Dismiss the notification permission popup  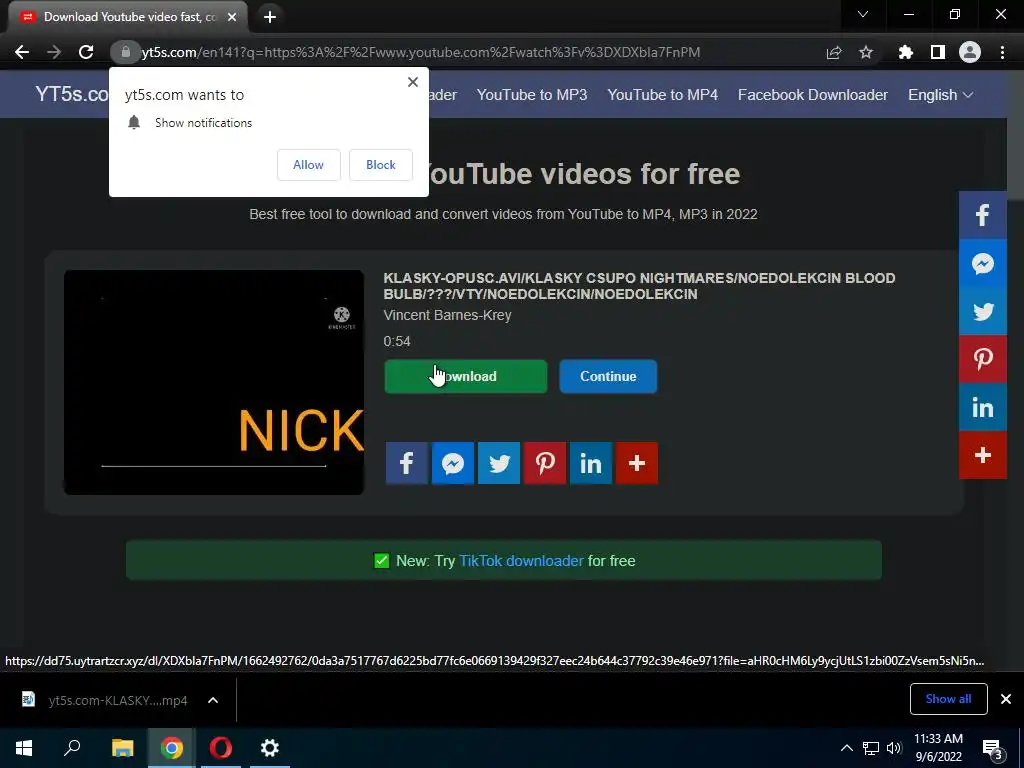coord(413,82)
